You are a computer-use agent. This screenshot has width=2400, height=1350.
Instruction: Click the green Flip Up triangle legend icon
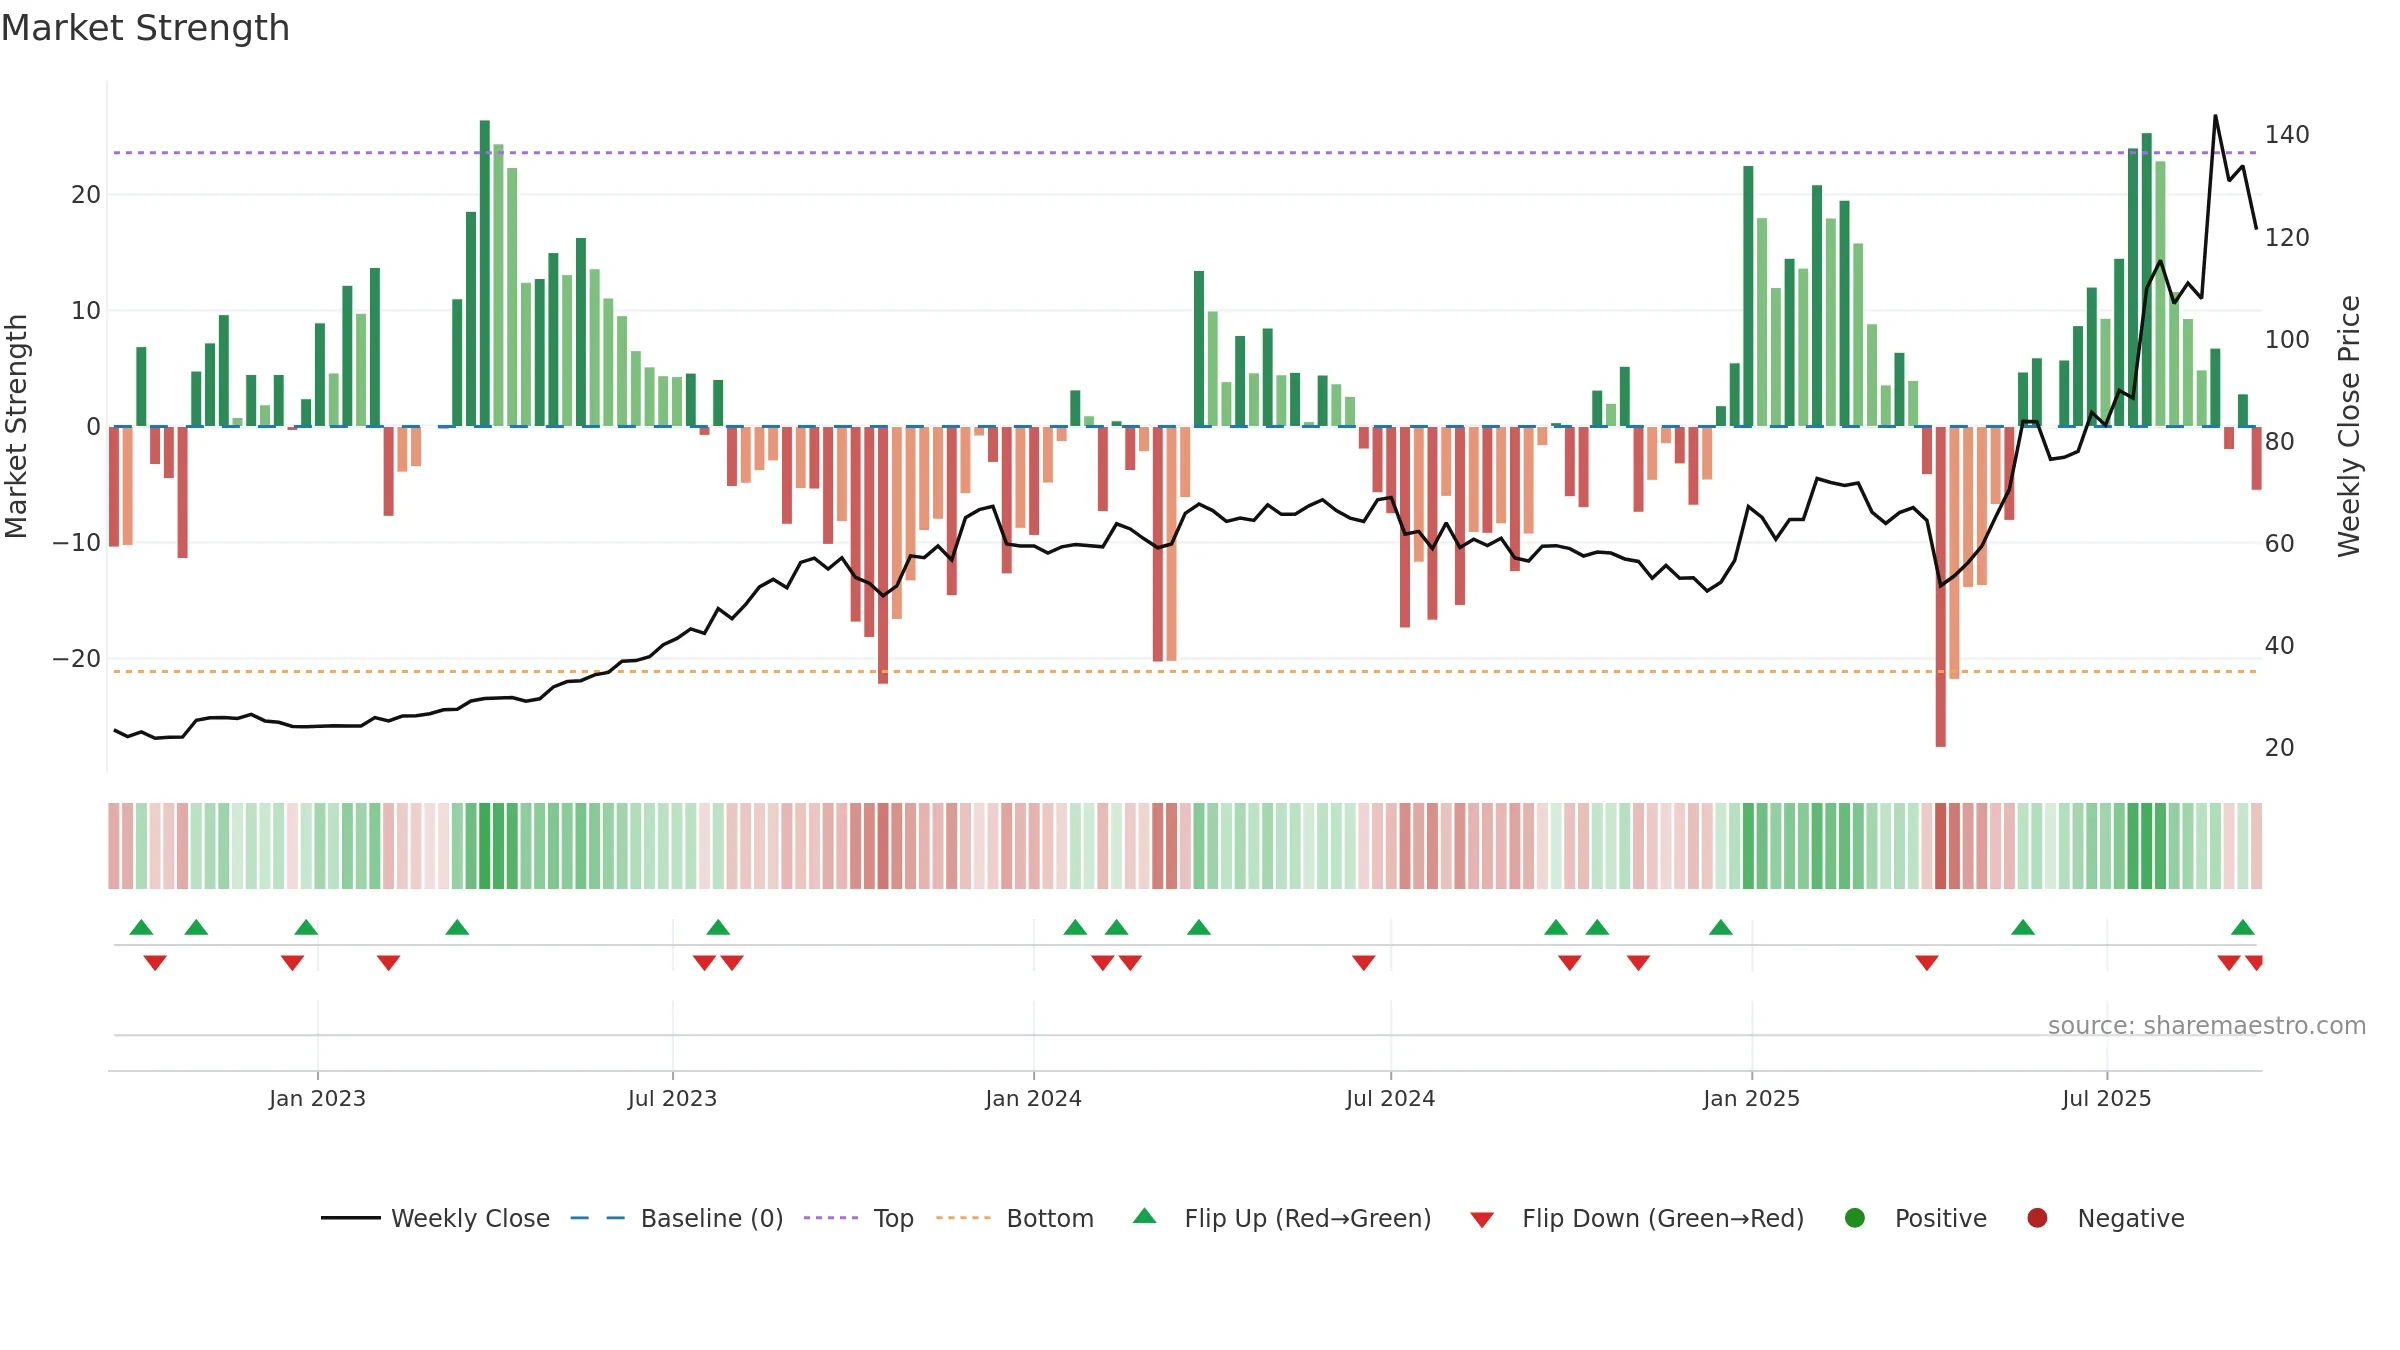click(x=1145, y=1216)
